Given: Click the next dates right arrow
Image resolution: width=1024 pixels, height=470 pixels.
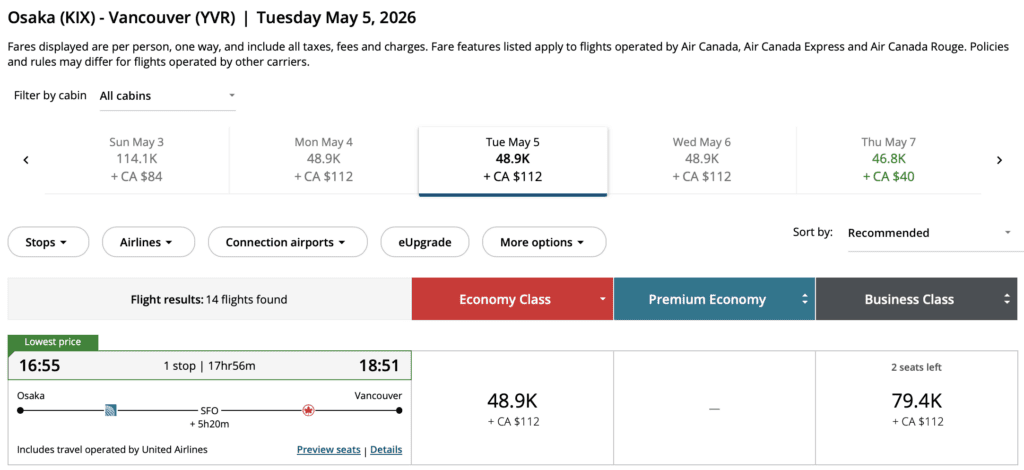Looking at the screenshot, I should 998,160.
